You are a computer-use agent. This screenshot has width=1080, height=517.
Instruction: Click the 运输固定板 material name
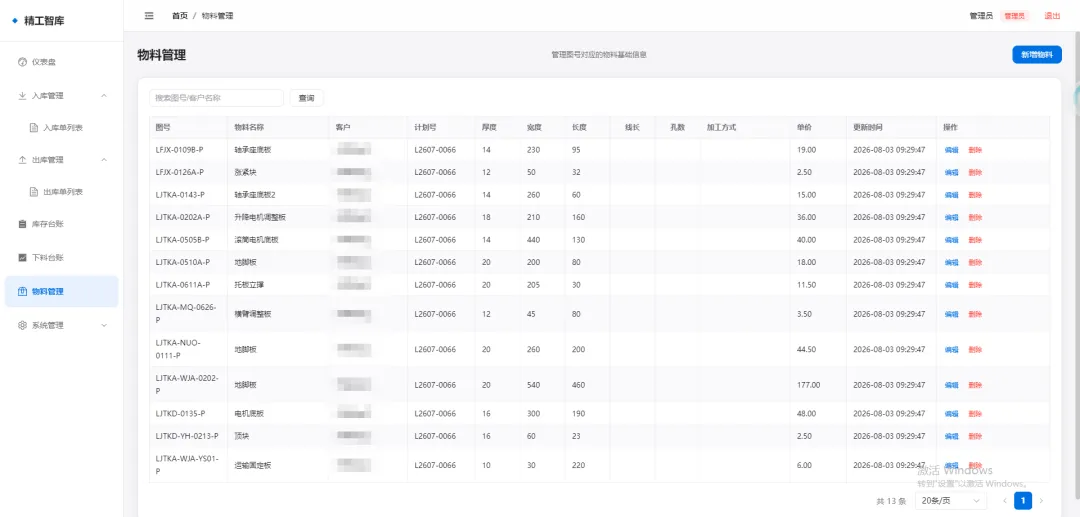[x=253, y=465]
